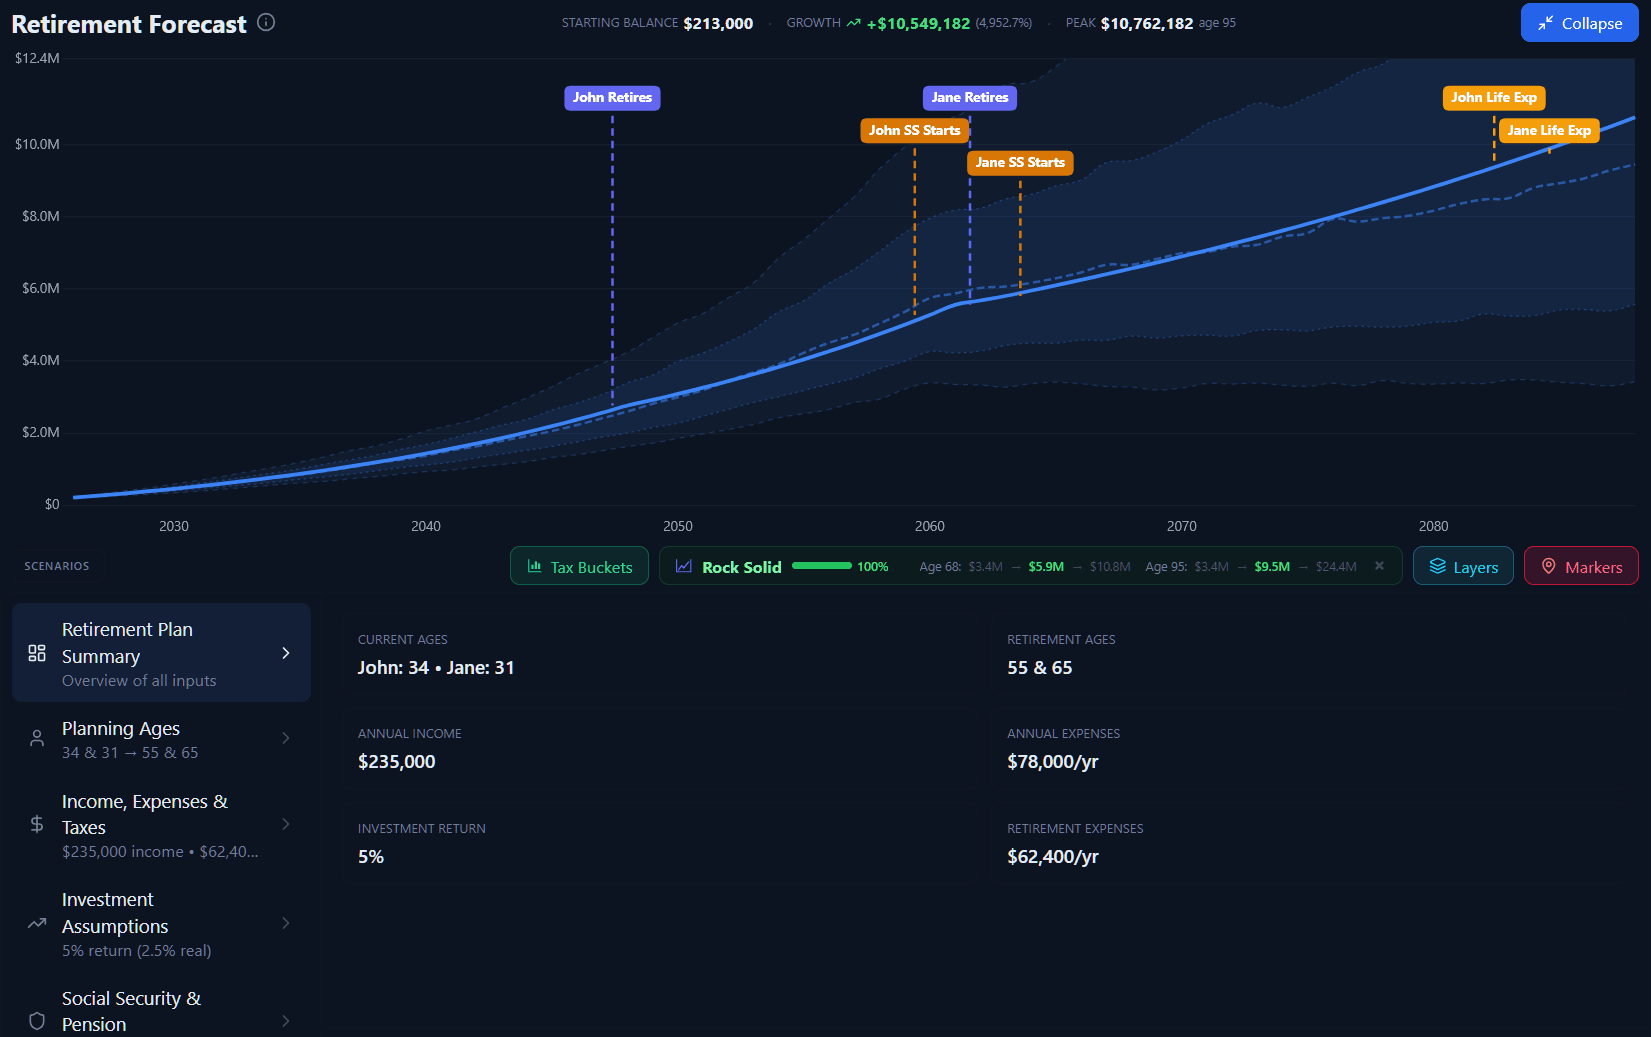Click the SCENARIOS label
1651x1037 pixels.
pyautogui.click(x=57, y=566)
